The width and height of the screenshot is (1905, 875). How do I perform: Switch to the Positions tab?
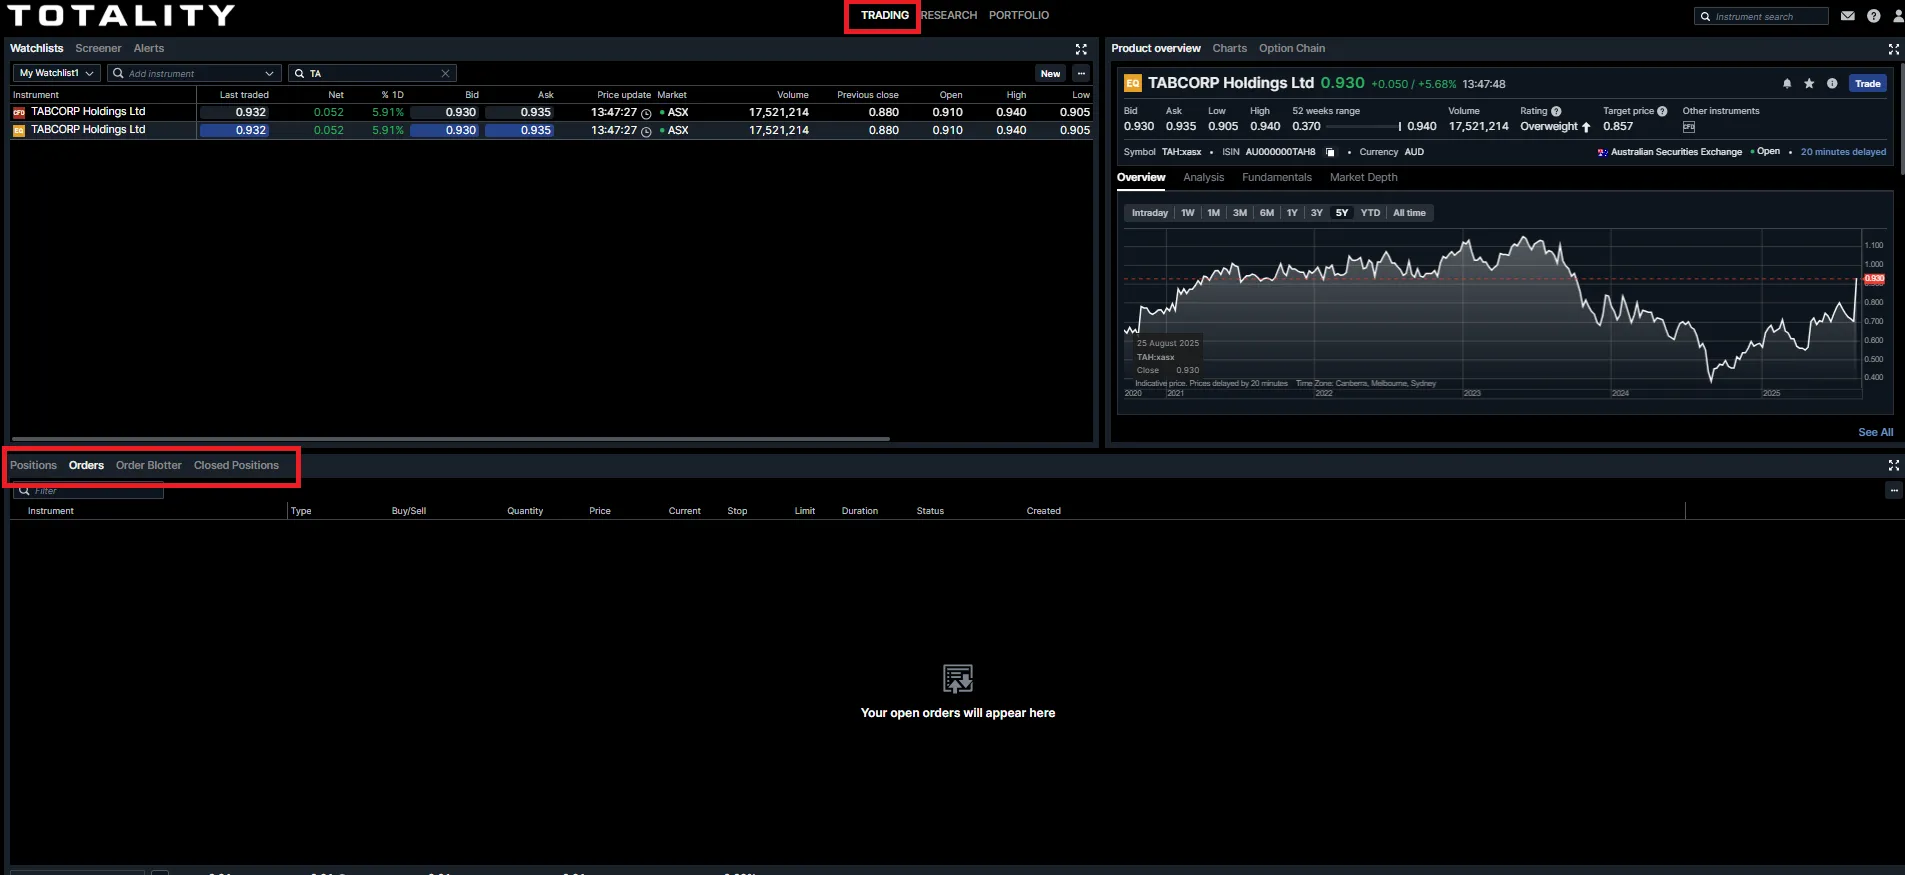(x=33, y=465)
